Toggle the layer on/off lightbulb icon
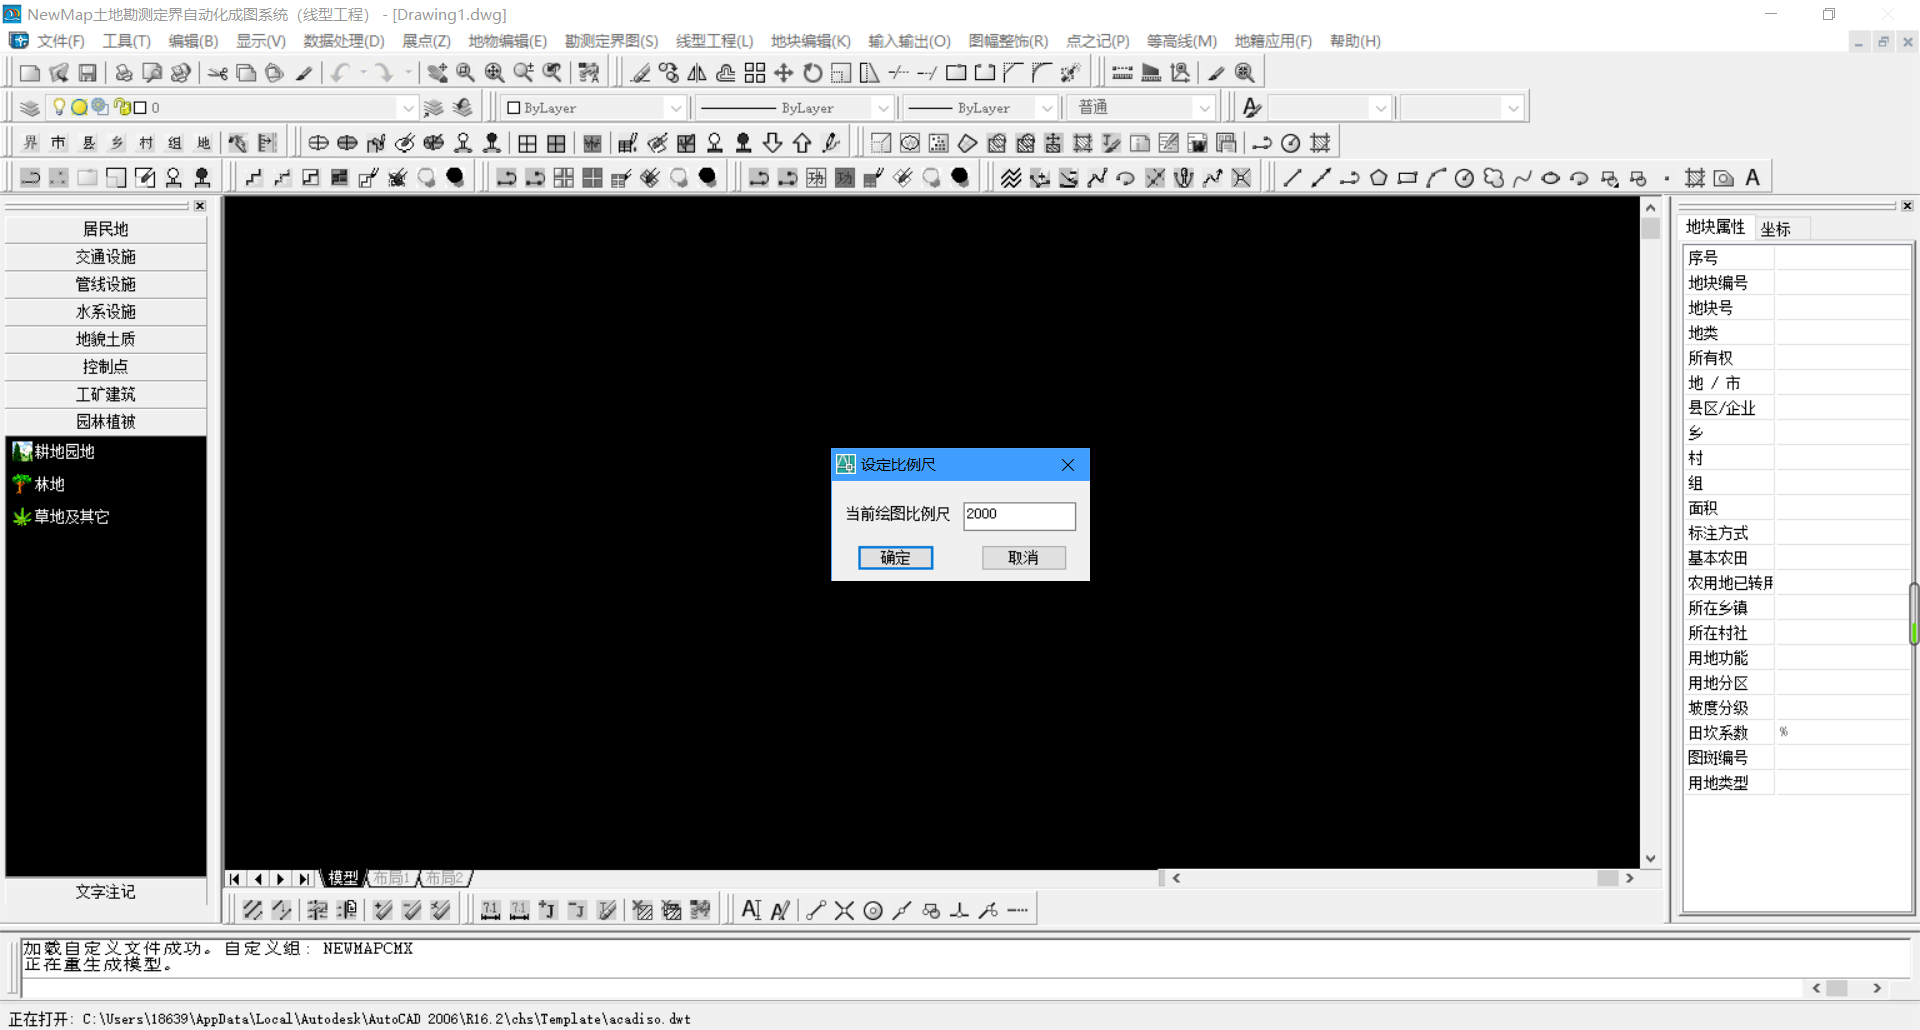Viewport: 1920px width, 1030px height. [x=59, y=107]
